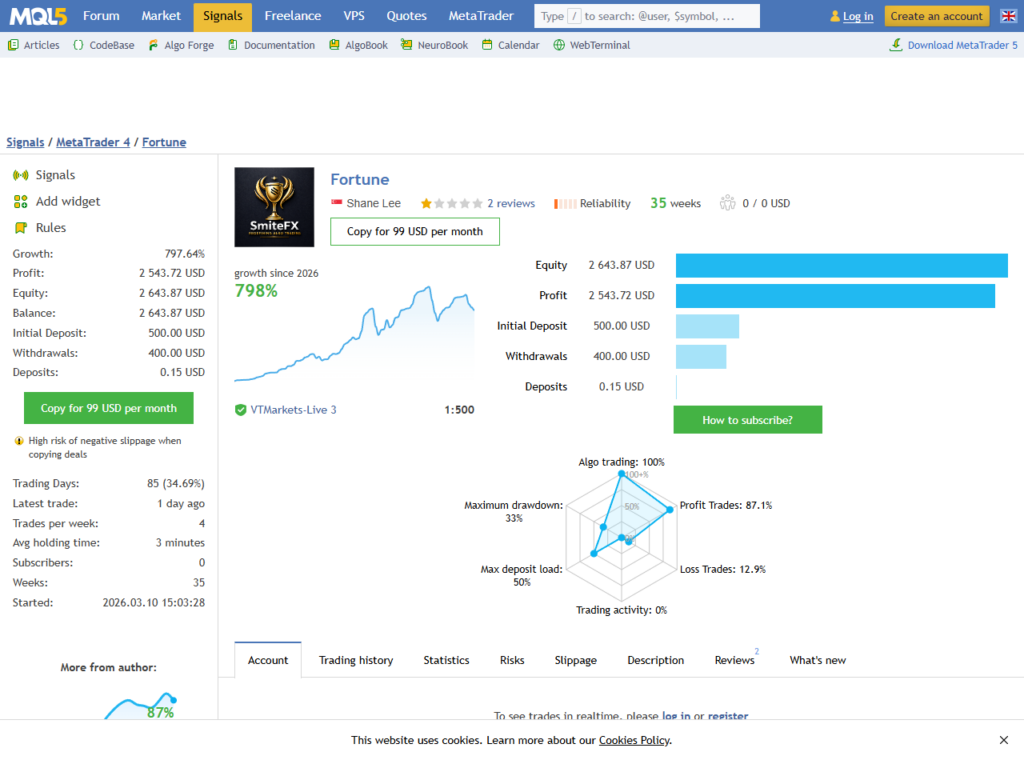The image size is (1024, 760).
Task: Focus the search input field
Action: [x=647, y=16]
